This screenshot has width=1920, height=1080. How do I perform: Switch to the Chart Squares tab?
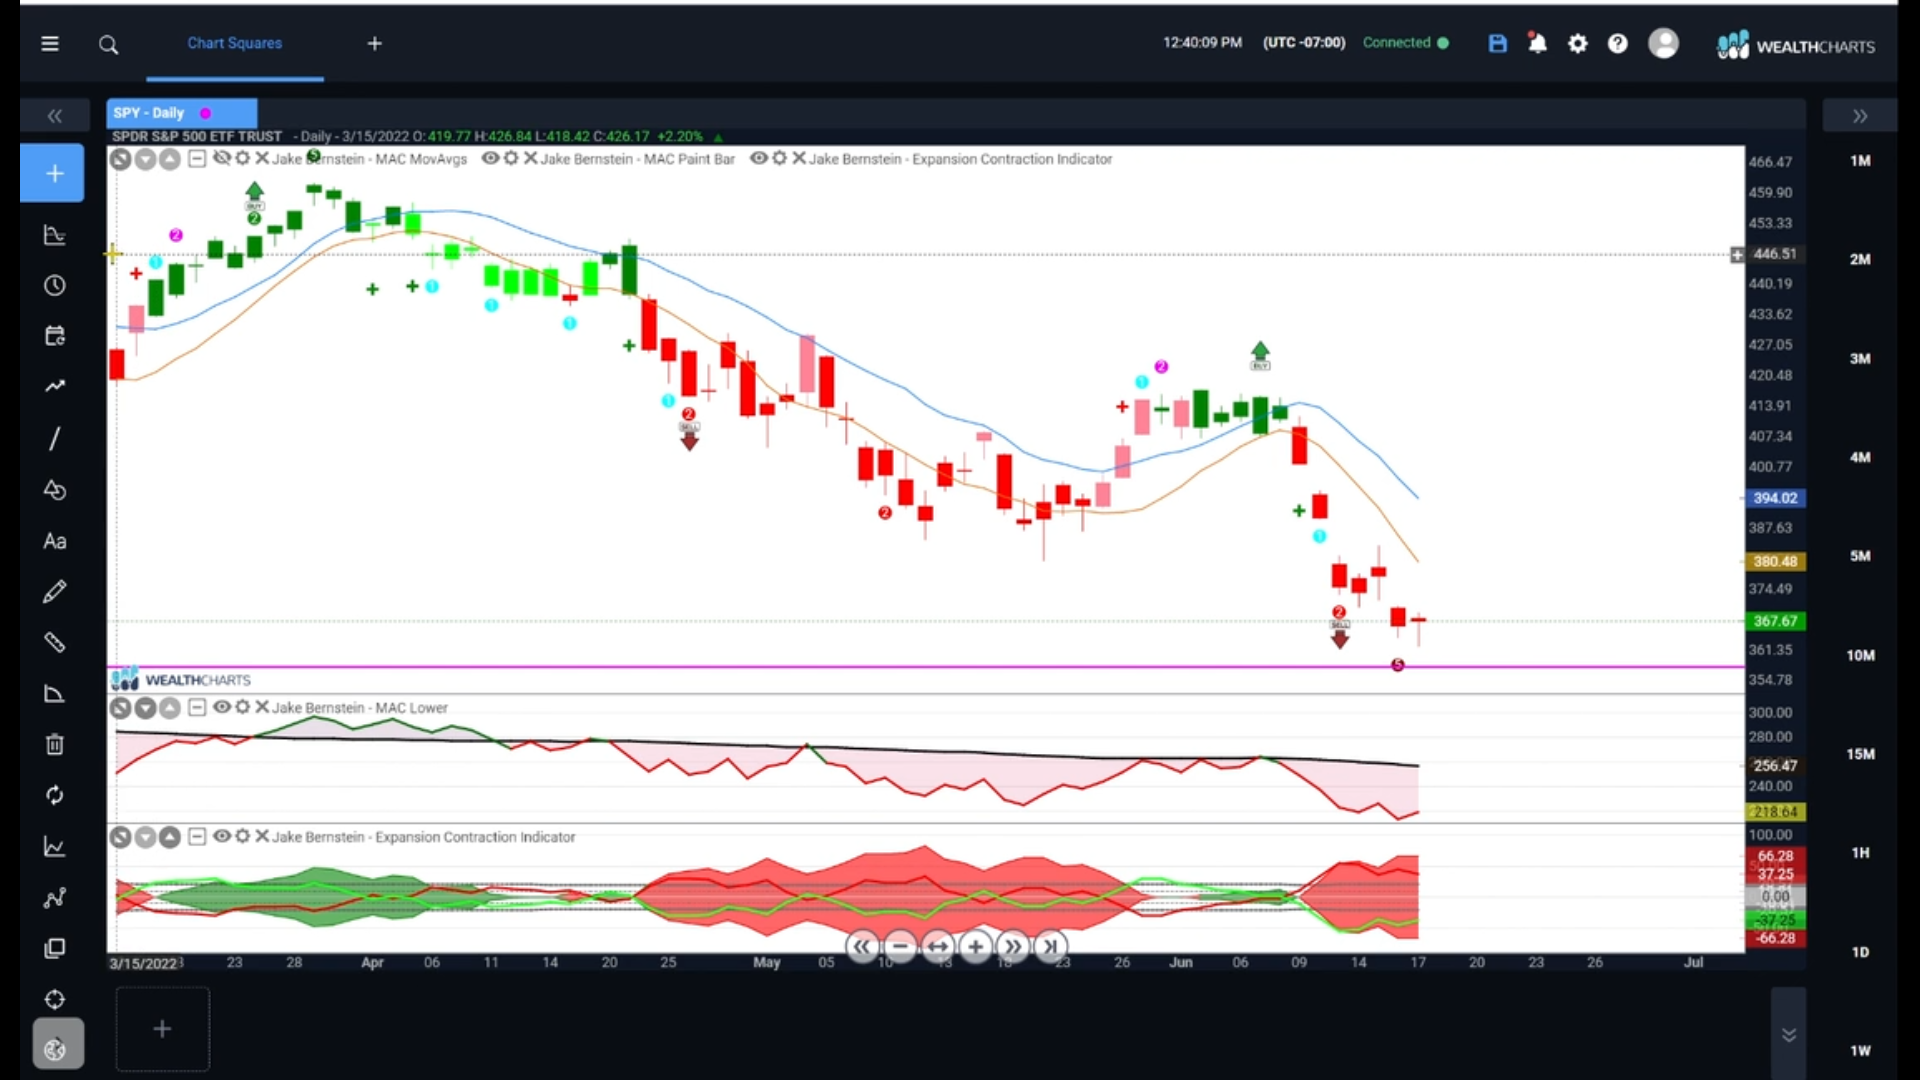point(235,43)
